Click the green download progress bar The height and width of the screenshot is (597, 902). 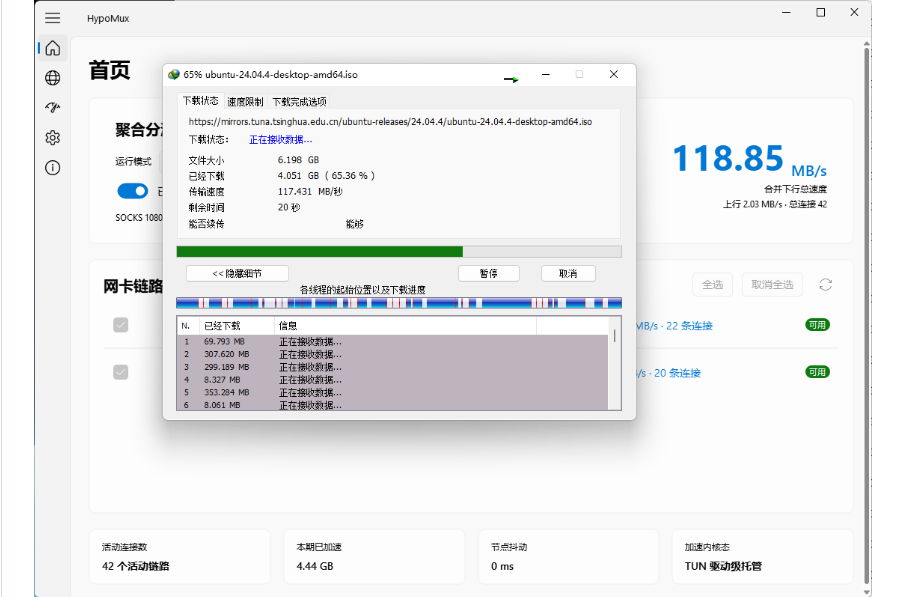(399, 251)
